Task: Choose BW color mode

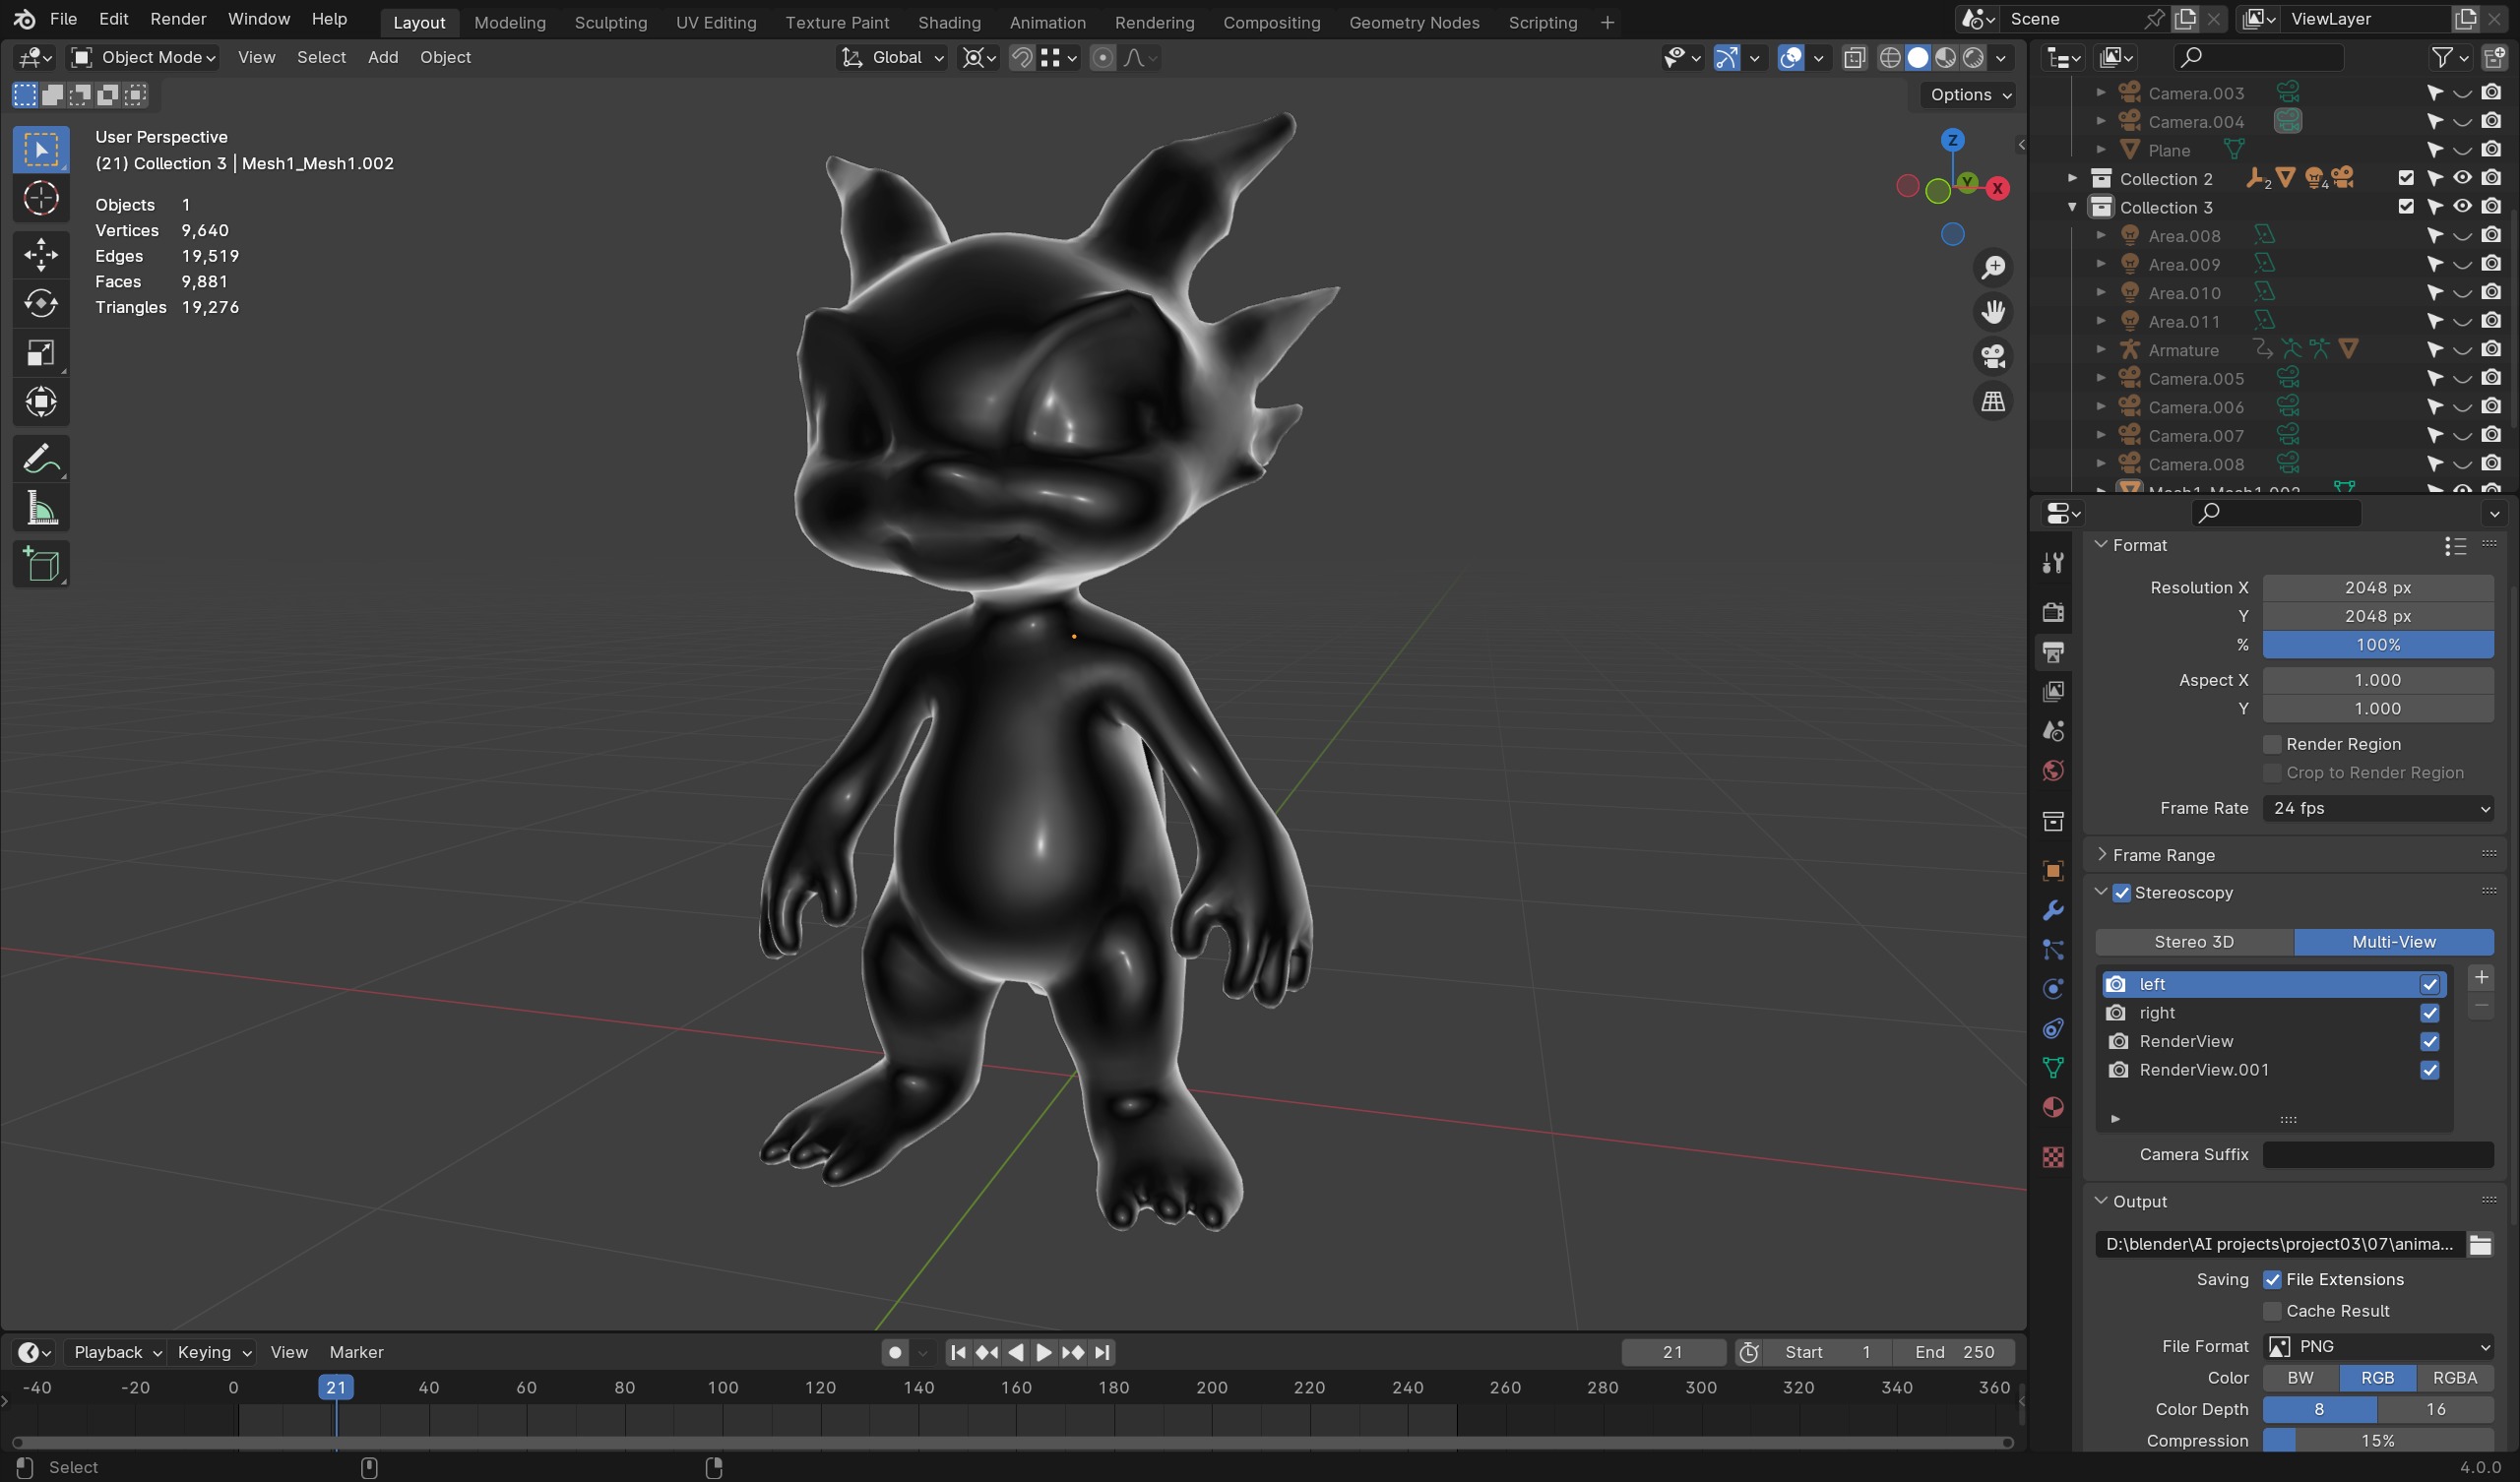Action: coord(2301,1378)
